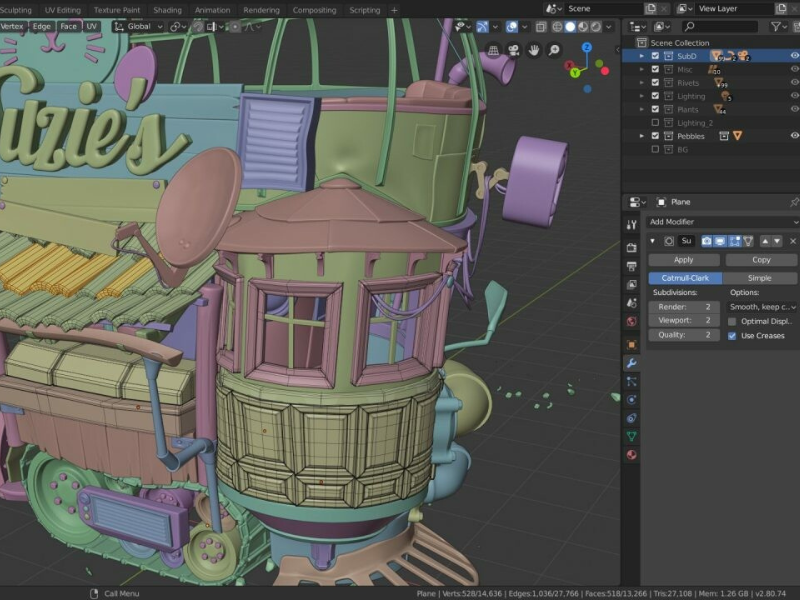This screenshot has width=800, height=600.
Task: Switch to the Shading workspace tab
Action: [167, 10]
